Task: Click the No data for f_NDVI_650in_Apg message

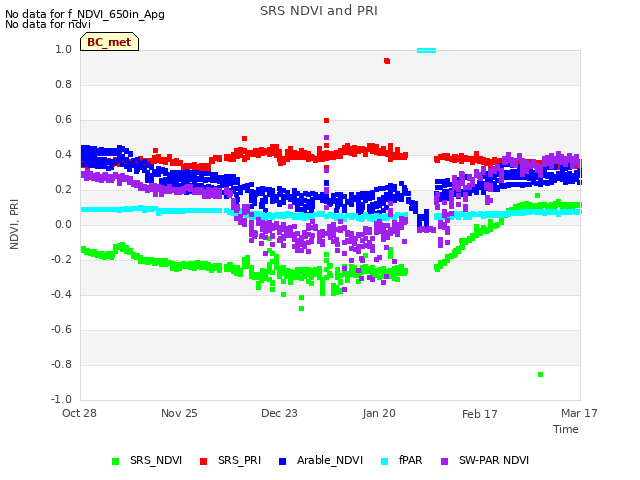Action: pos(85,14)
